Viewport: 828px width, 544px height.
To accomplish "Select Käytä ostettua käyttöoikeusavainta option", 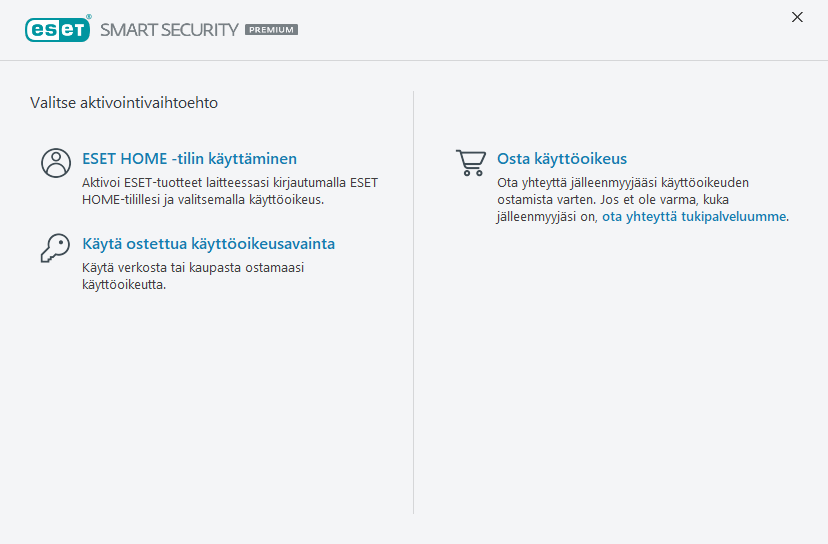I will coord(208,244).
